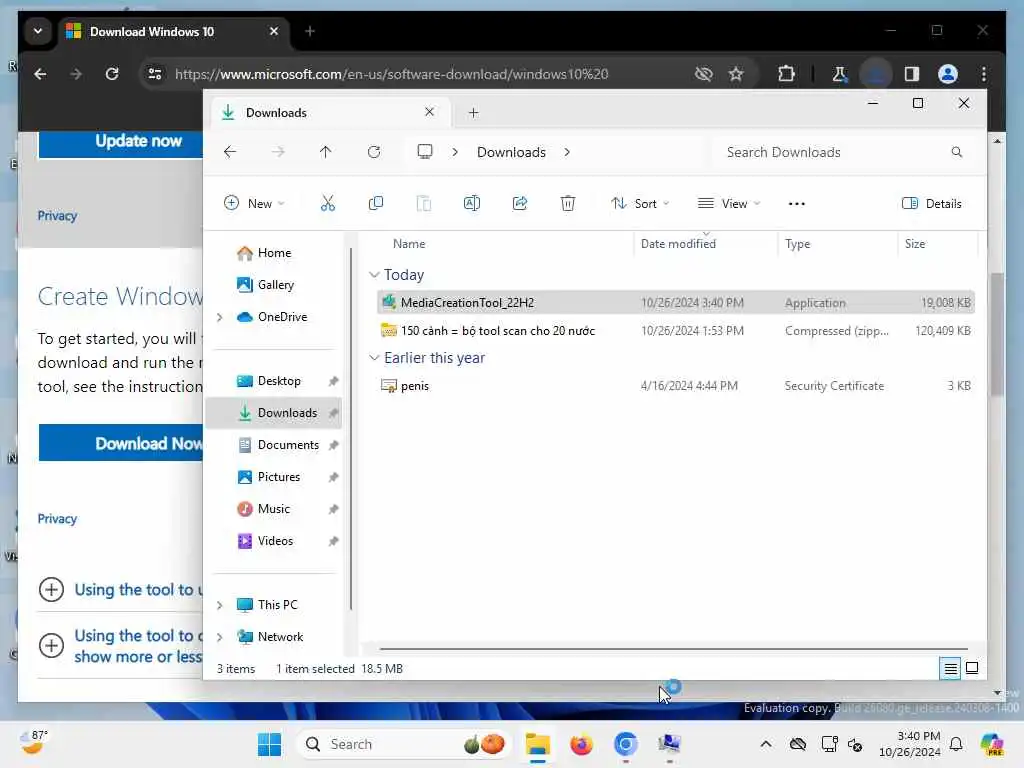Click the Paste icon in Explorer toolbar
The width and height of the screenshot is (1024, 768).
(424, 203)
